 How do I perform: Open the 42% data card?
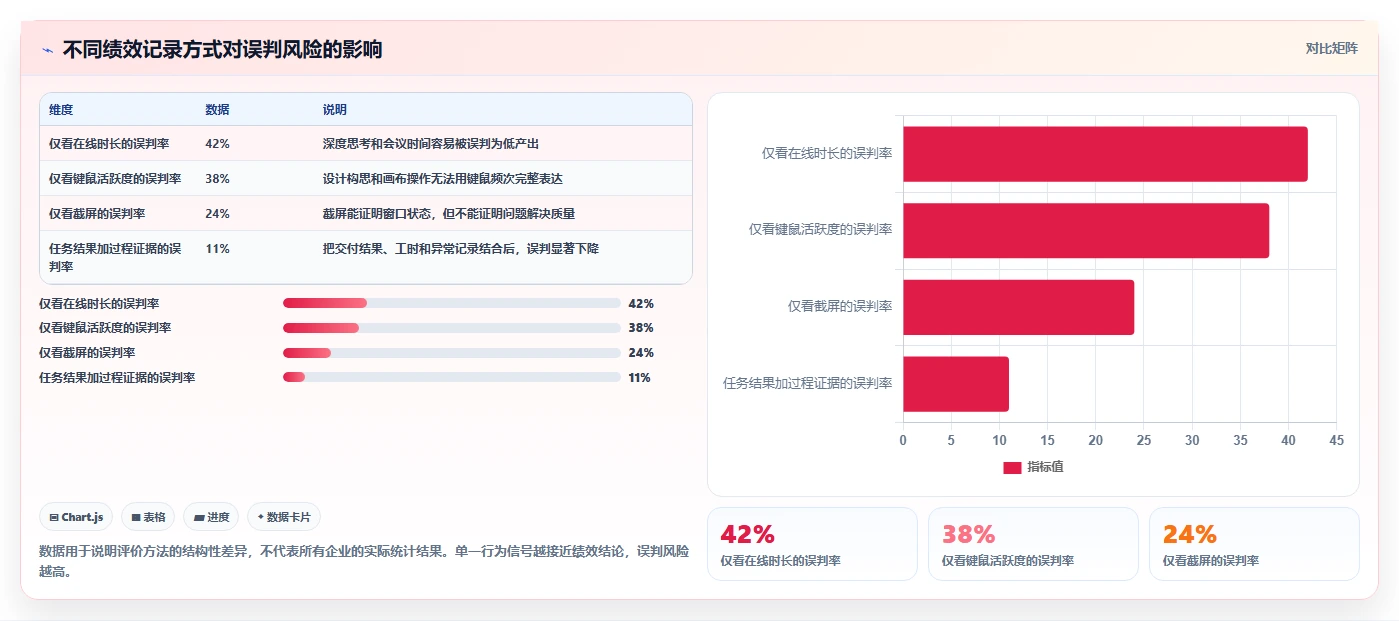[x=812, y=544]
